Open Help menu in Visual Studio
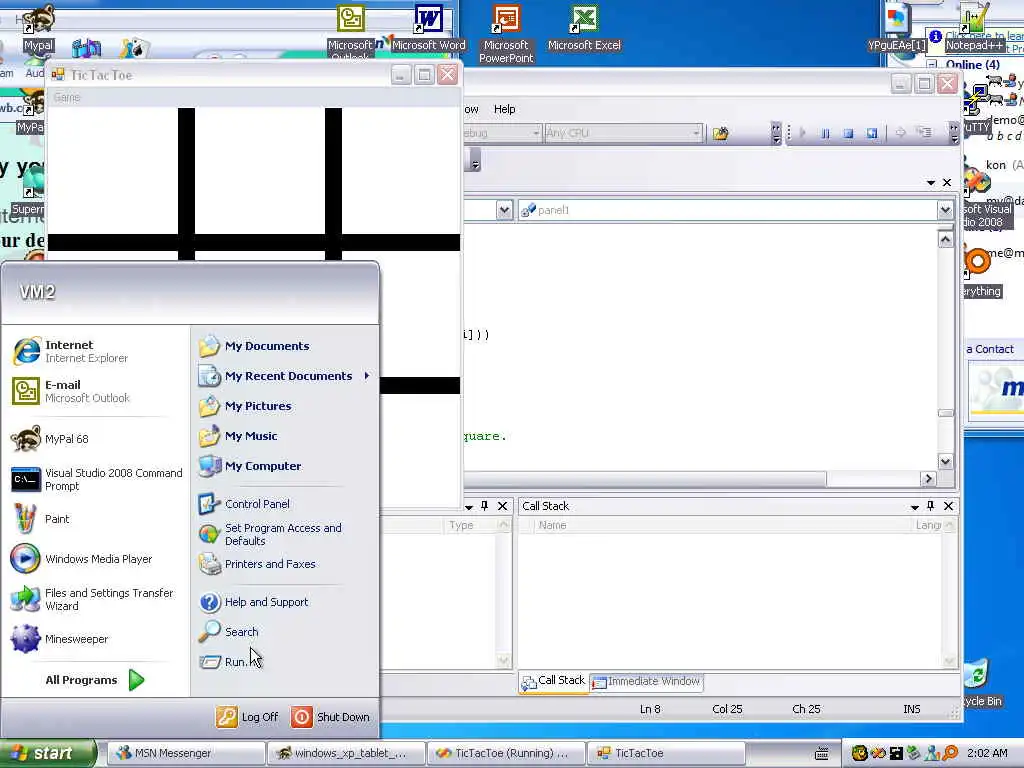The height and width of the screenshot is (768, 1024). (x=504, y=109)
